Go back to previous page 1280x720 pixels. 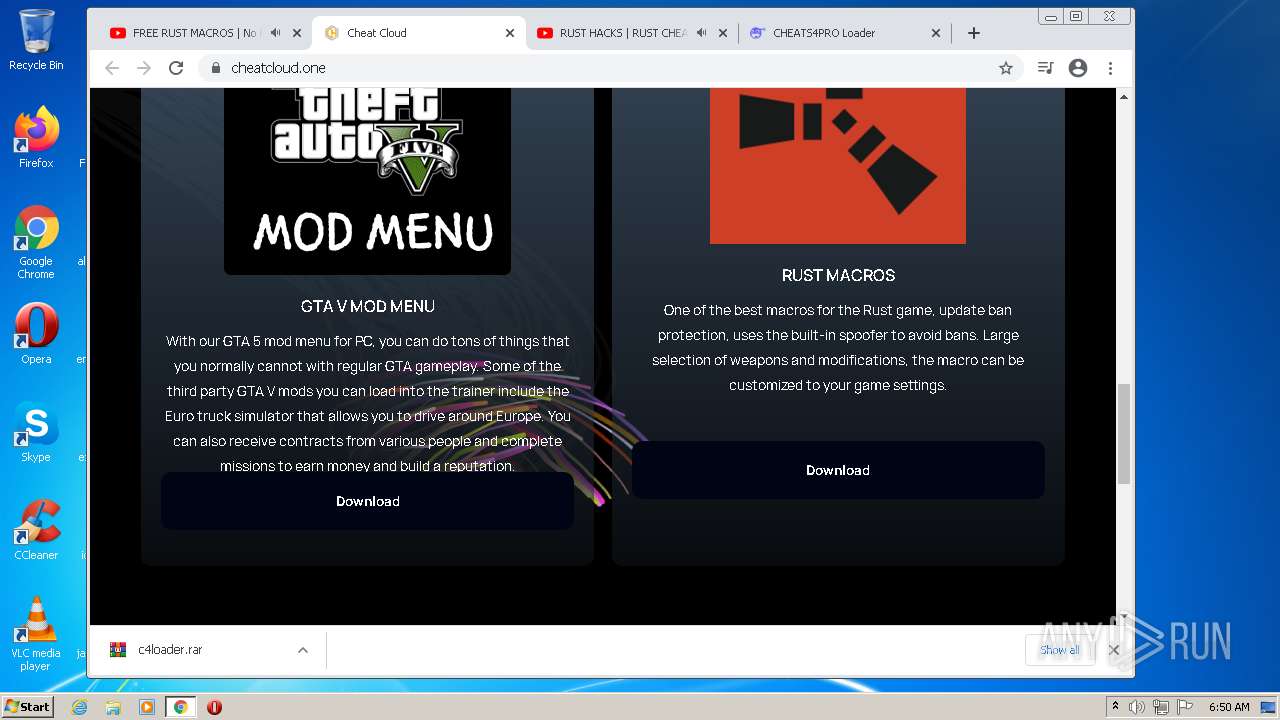pyautogui.click(x=112, y=68)
